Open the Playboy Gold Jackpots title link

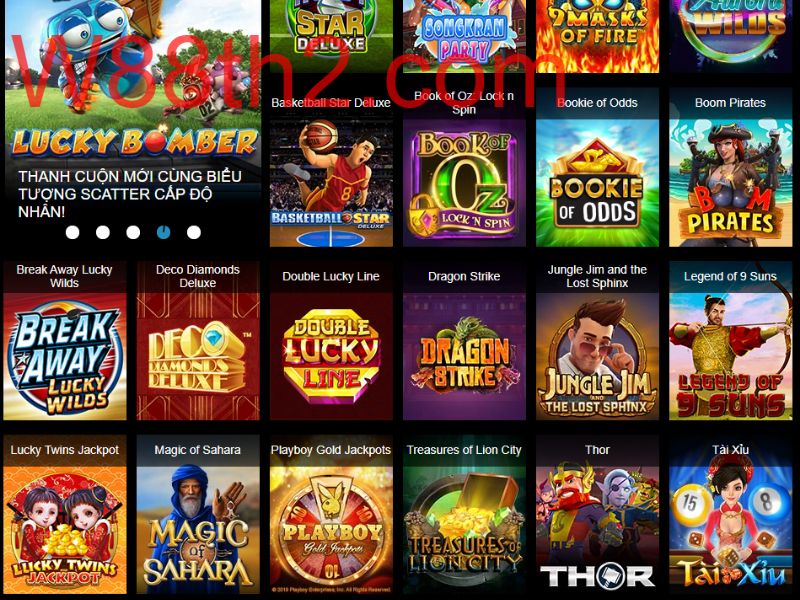(331, 450)
